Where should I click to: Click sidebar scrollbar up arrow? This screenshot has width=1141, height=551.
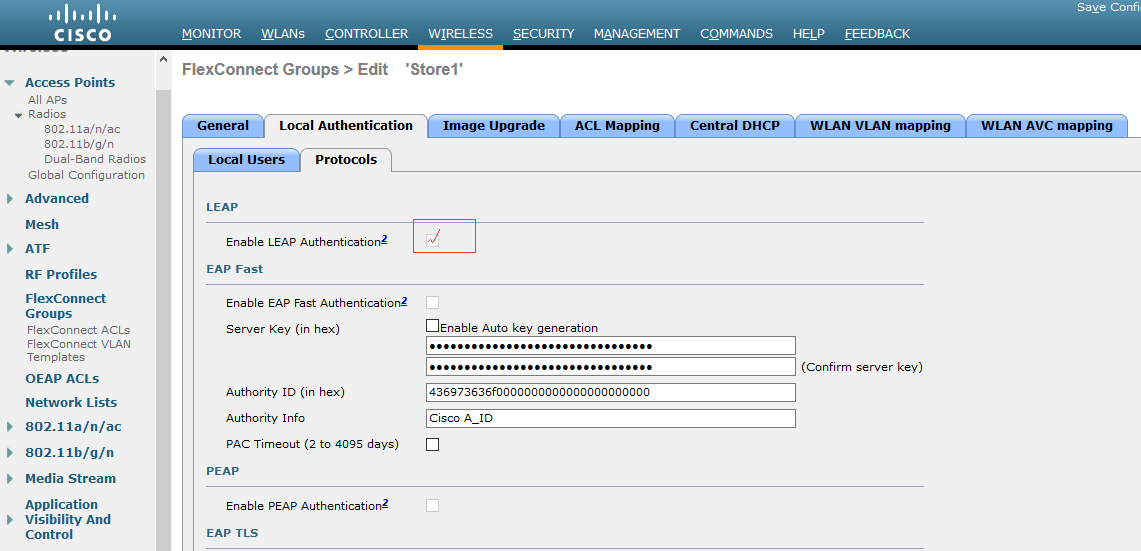click(x=163, y=60)
